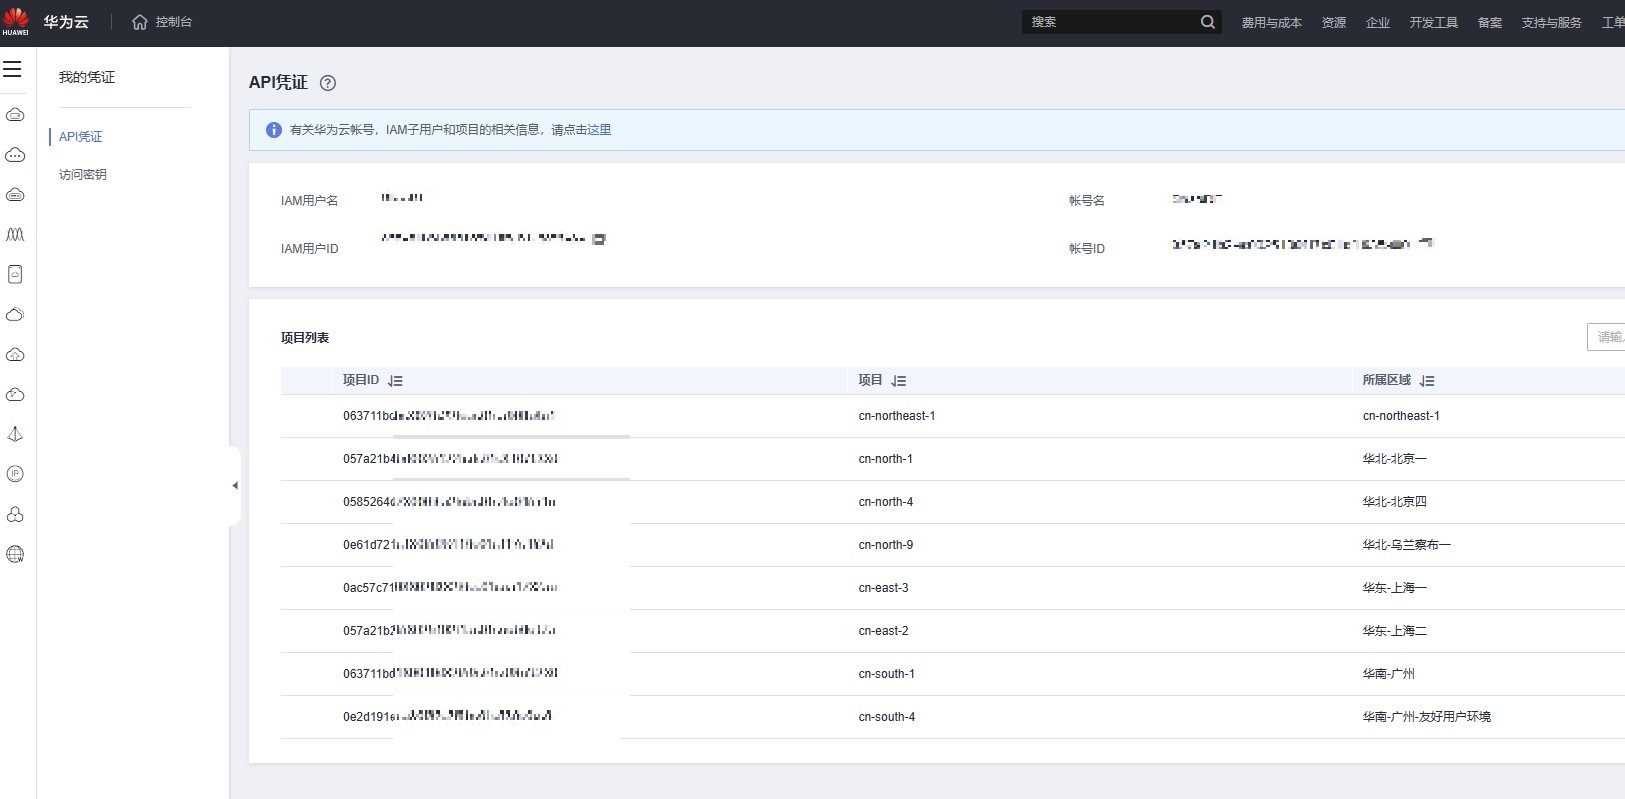Sort by 项目ID column
The width and height of the screenshot is (1625, 799).
coord(395,381)
